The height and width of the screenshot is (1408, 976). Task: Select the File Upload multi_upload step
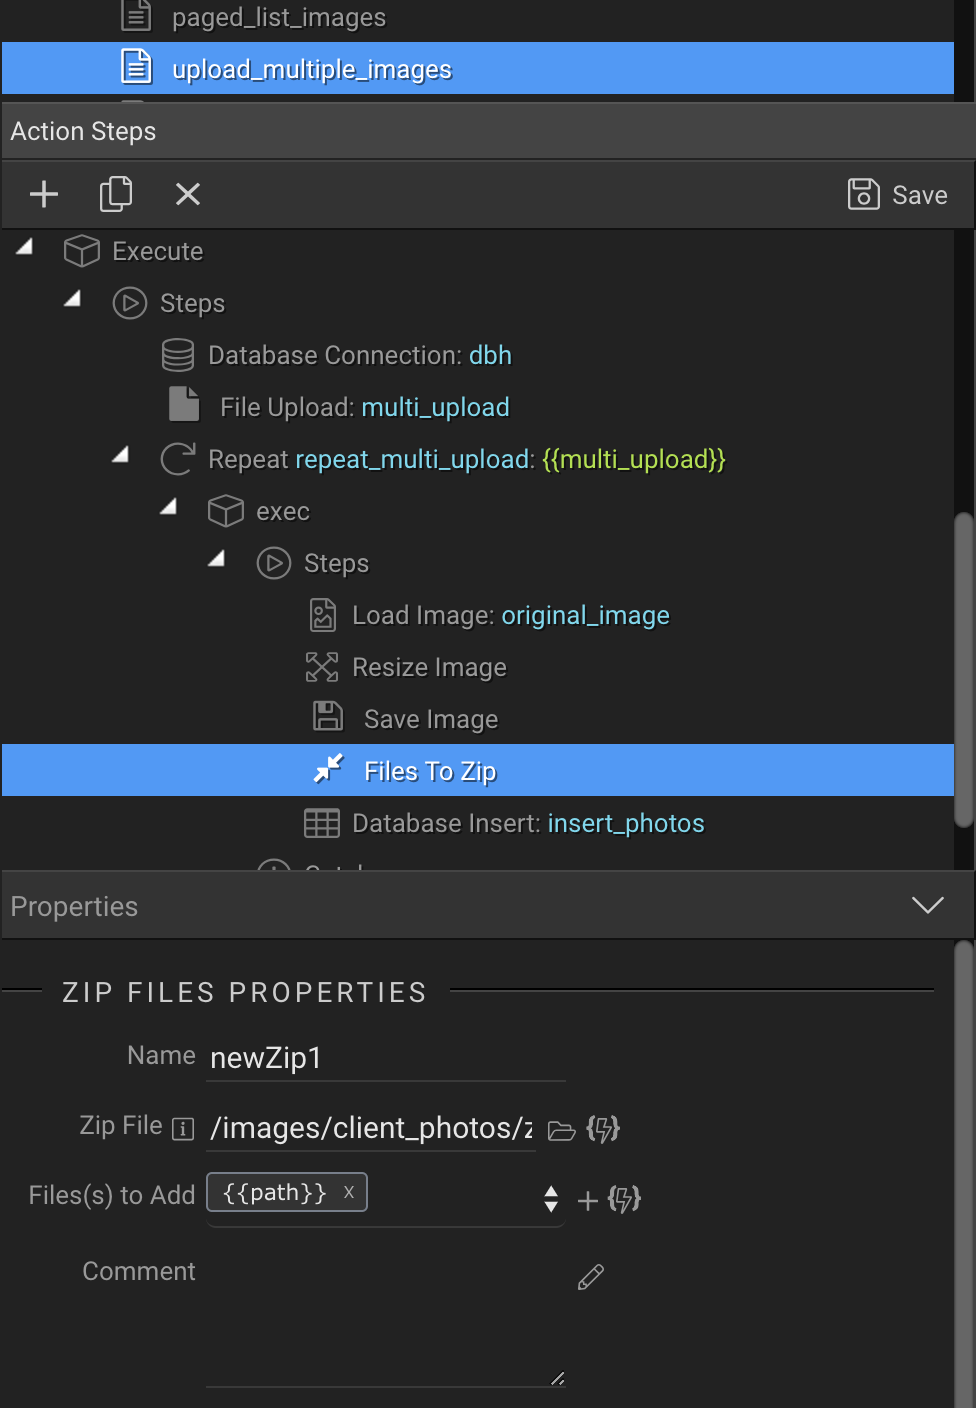[x=364, y=407]
